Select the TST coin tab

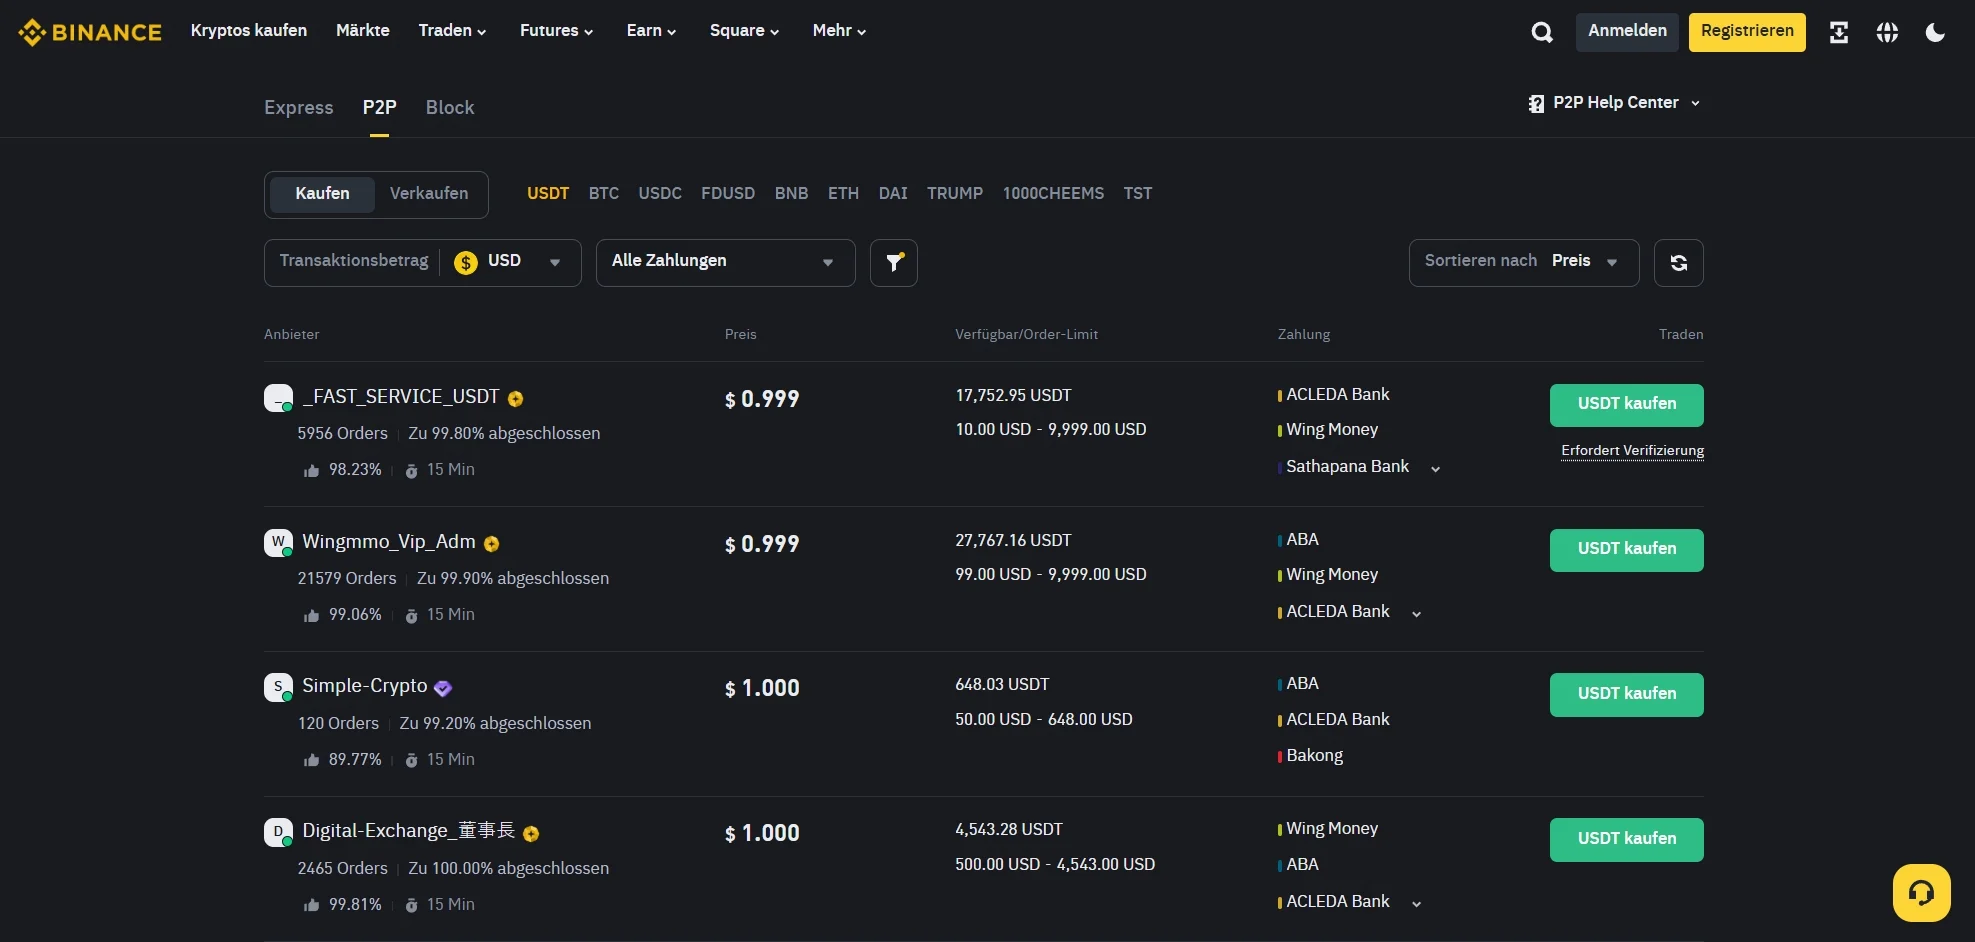point(1138,194)
